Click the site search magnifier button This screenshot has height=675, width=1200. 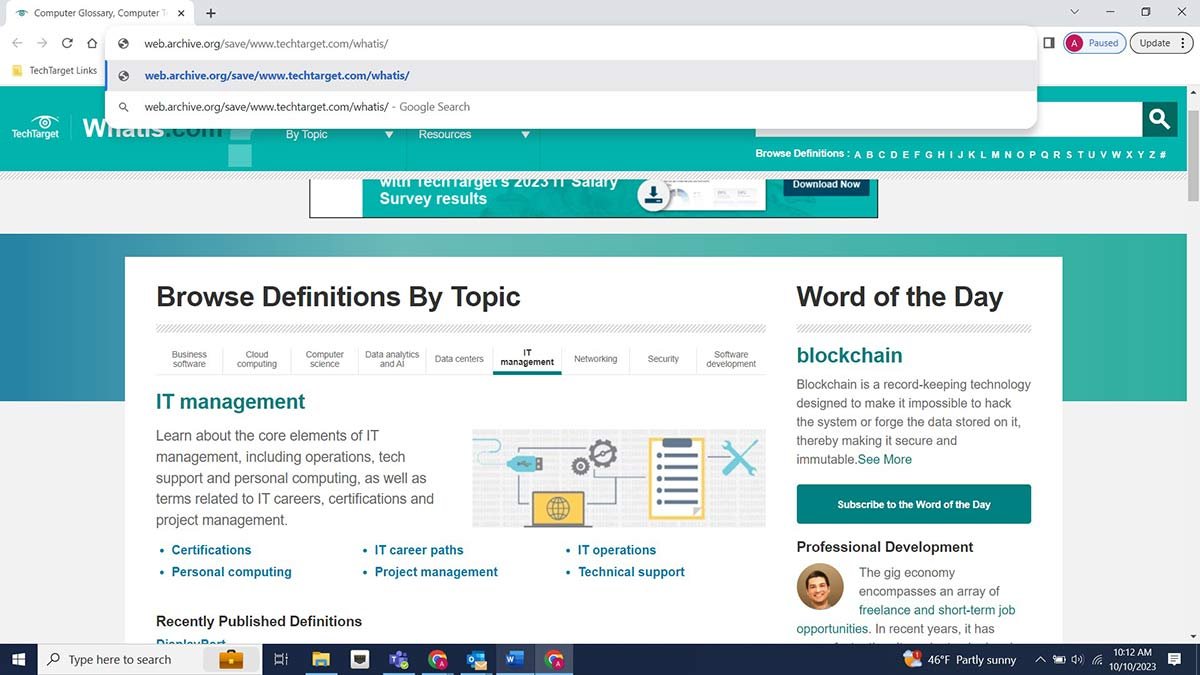click(1159, 119)
